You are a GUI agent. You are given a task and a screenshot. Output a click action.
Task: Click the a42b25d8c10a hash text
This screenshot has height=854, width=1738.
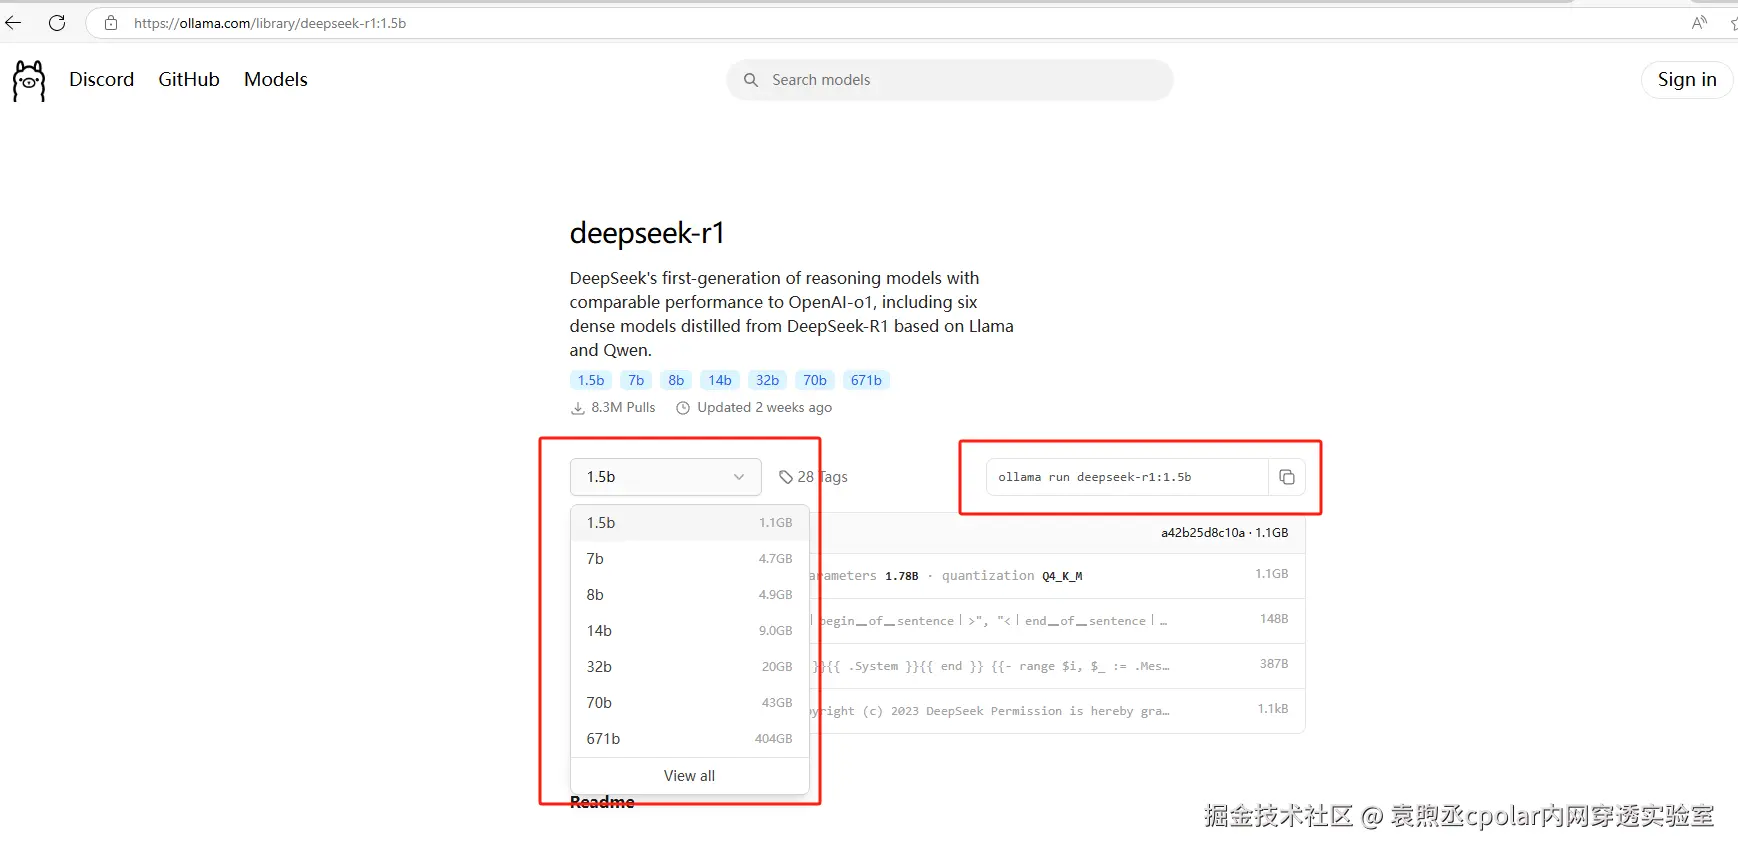coord(1203,533)
